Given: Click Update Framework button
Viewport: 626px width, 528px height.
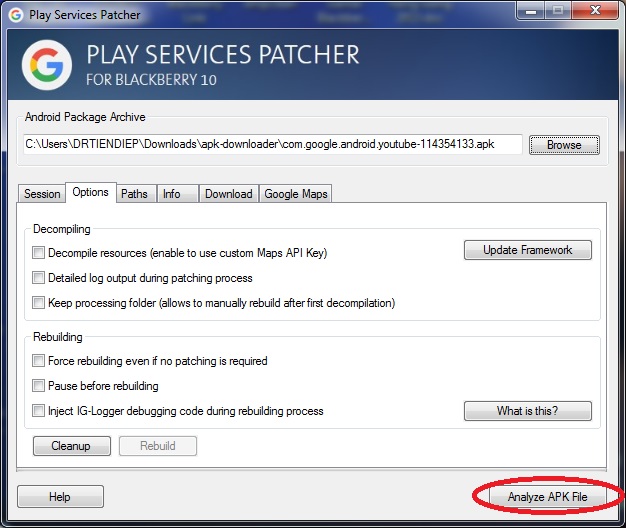Looking at the screenshot, I should tap(528, 250).
